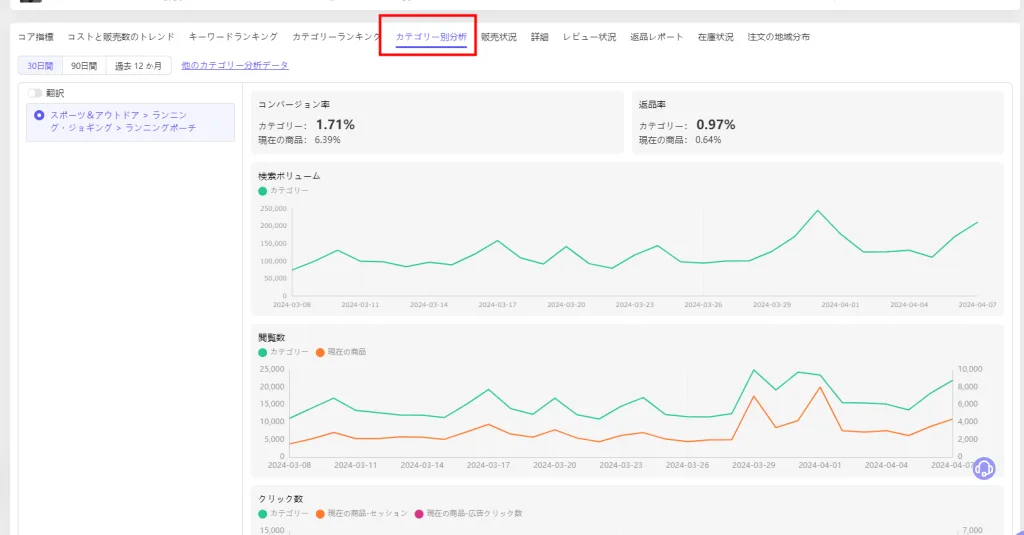Select the スポーツ&アウトドア category radio button
The image size is (1024, 535).
coord(39,116)
